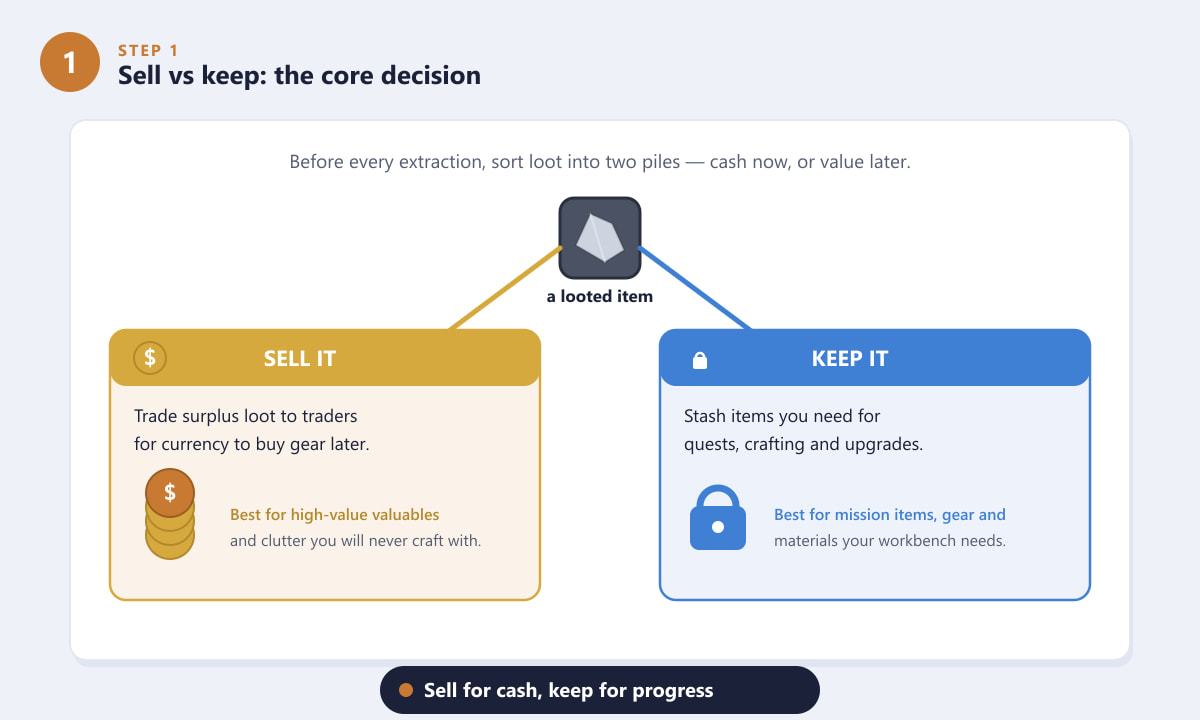
Task: Click the small lock icon in KEEP IT header
Action: tap(700, 359)
